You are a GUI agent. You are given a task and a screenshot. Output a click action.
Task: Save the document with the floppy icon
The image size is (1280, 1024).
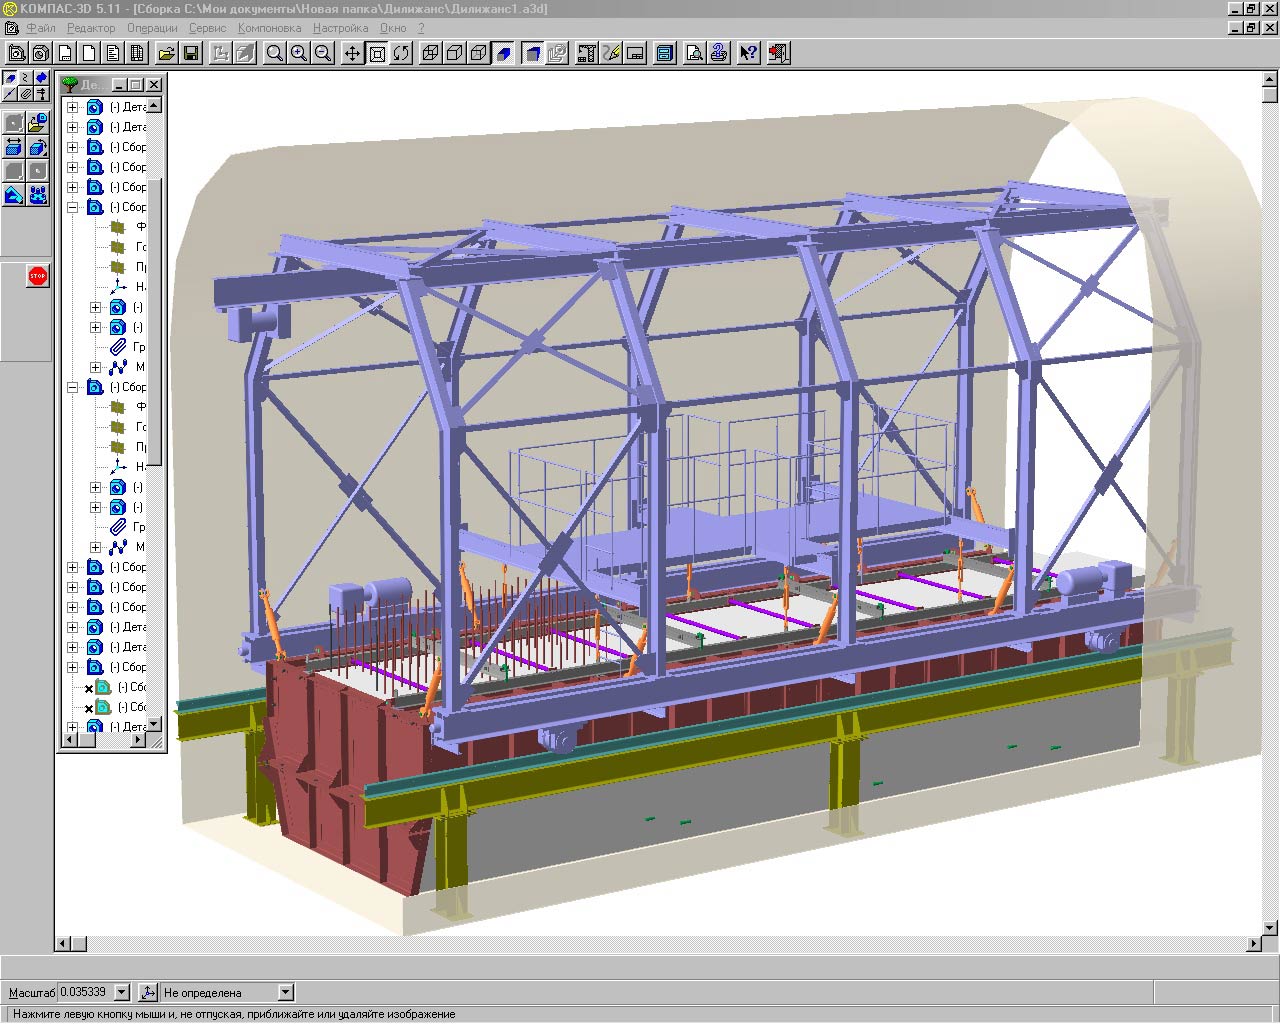(191, 53)
